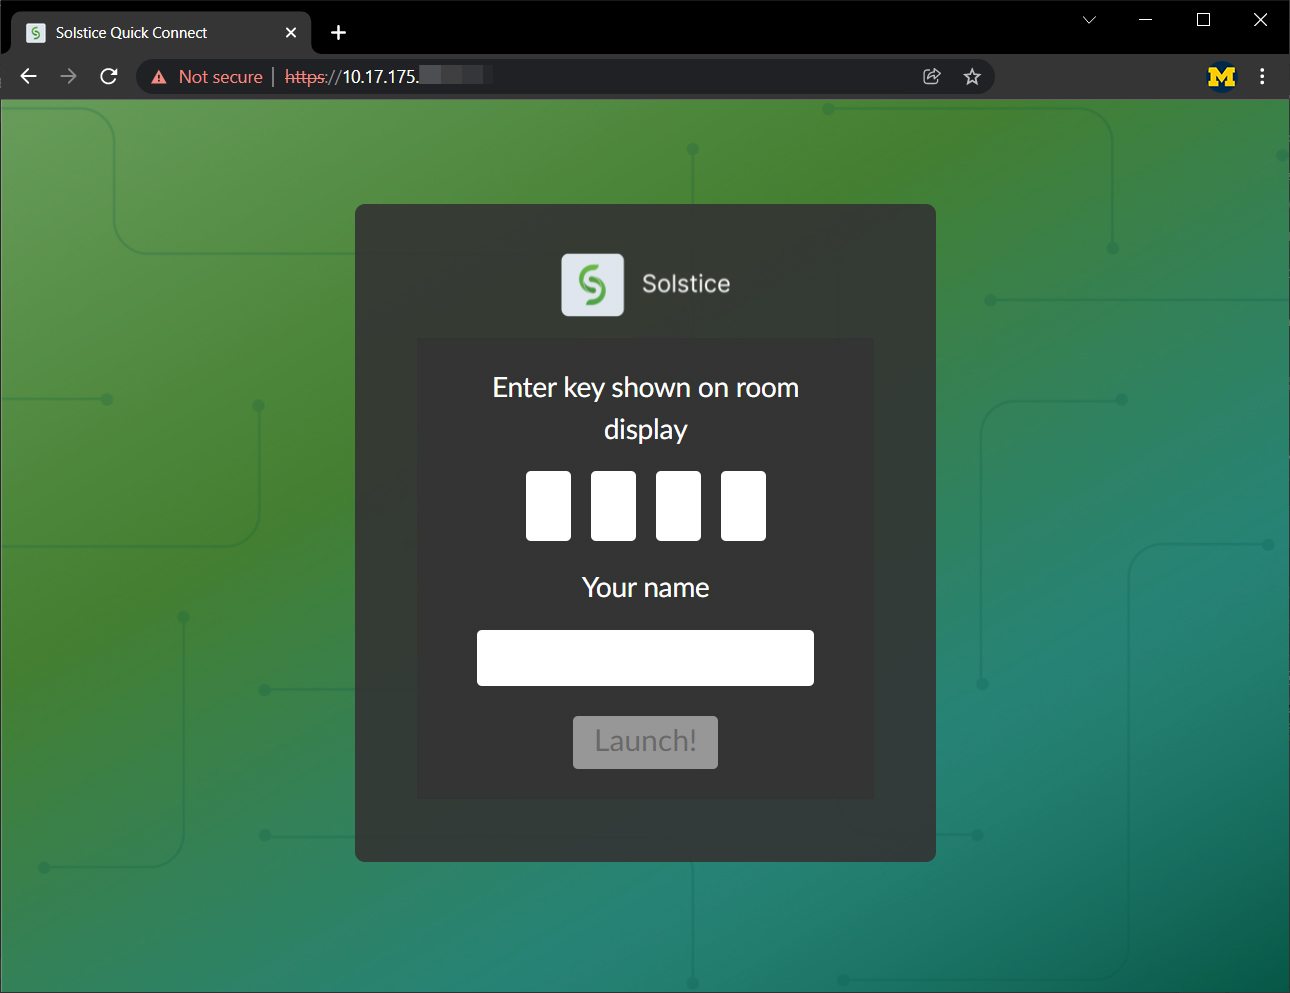Image resolution: width=1290 pixels, height=993 pixels.
Task: Click the Solstice logo in the panel
Action: click(592, 285)
